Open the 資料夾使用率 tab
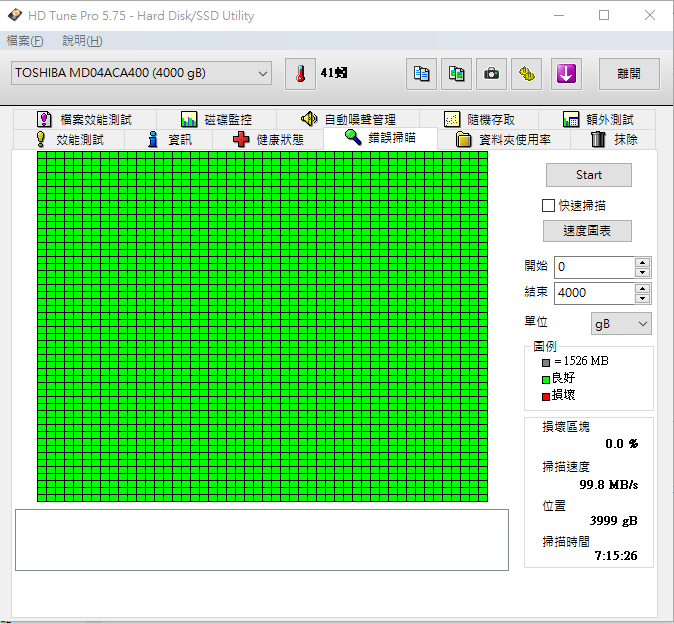This screenshot has height=624, width=674. pyautogui.click(x=504, y=139)
